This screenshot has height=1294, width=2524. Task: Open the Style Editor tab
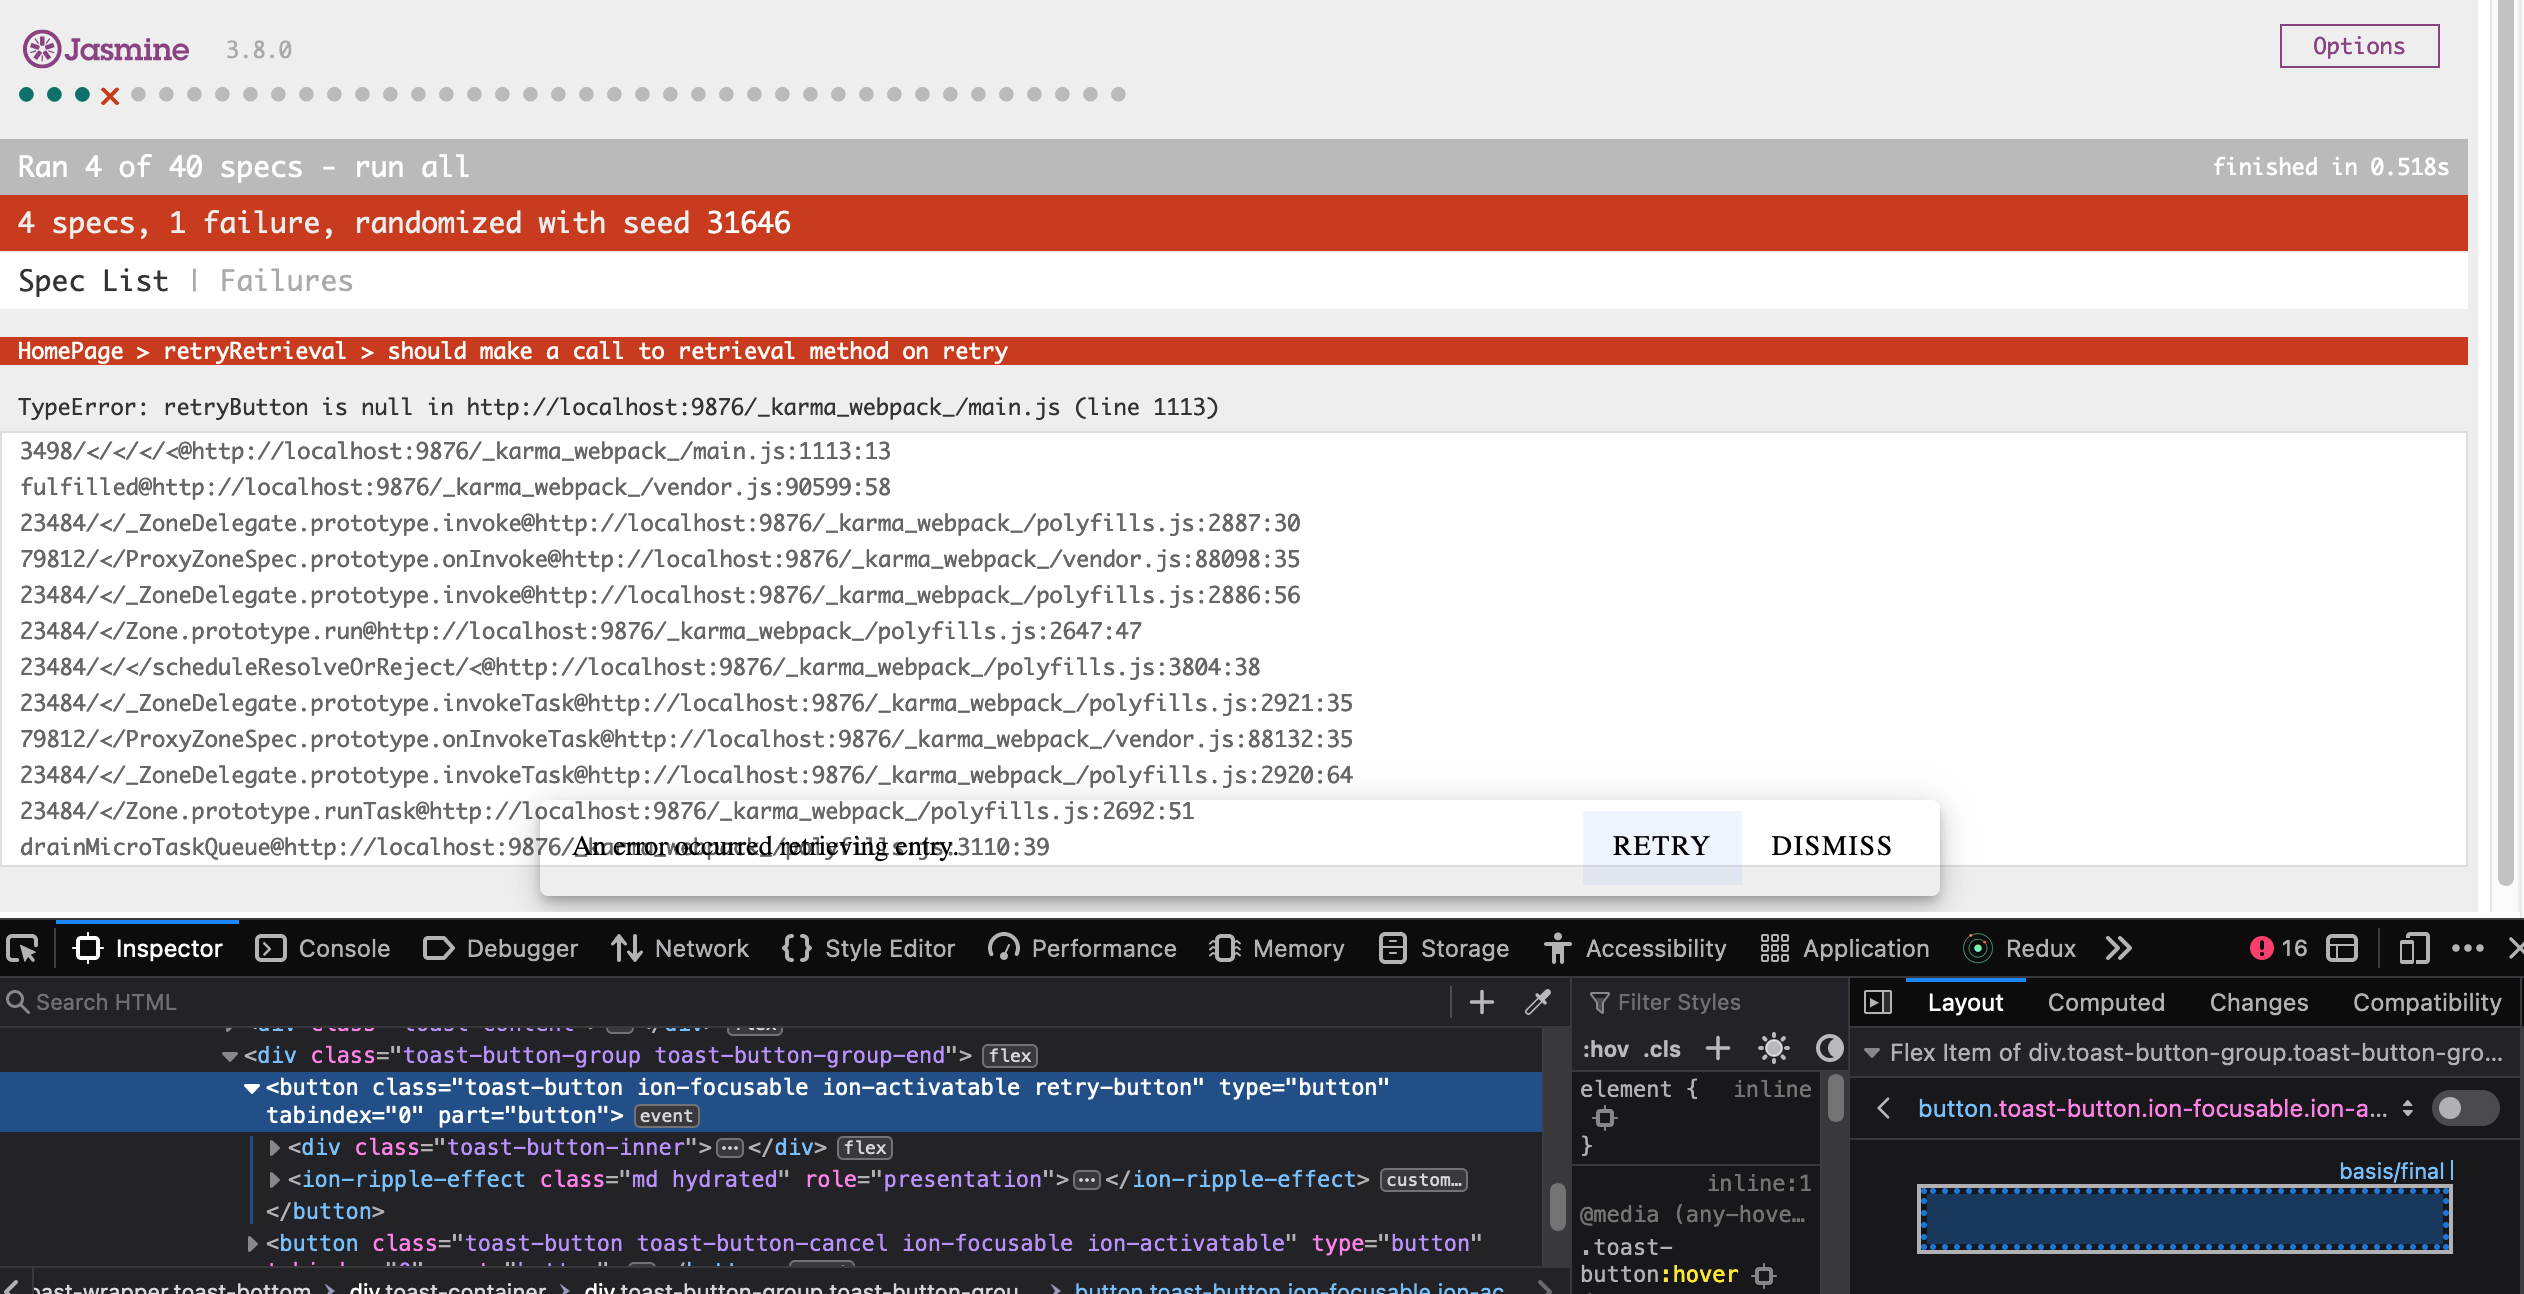(x=869, y=948)
